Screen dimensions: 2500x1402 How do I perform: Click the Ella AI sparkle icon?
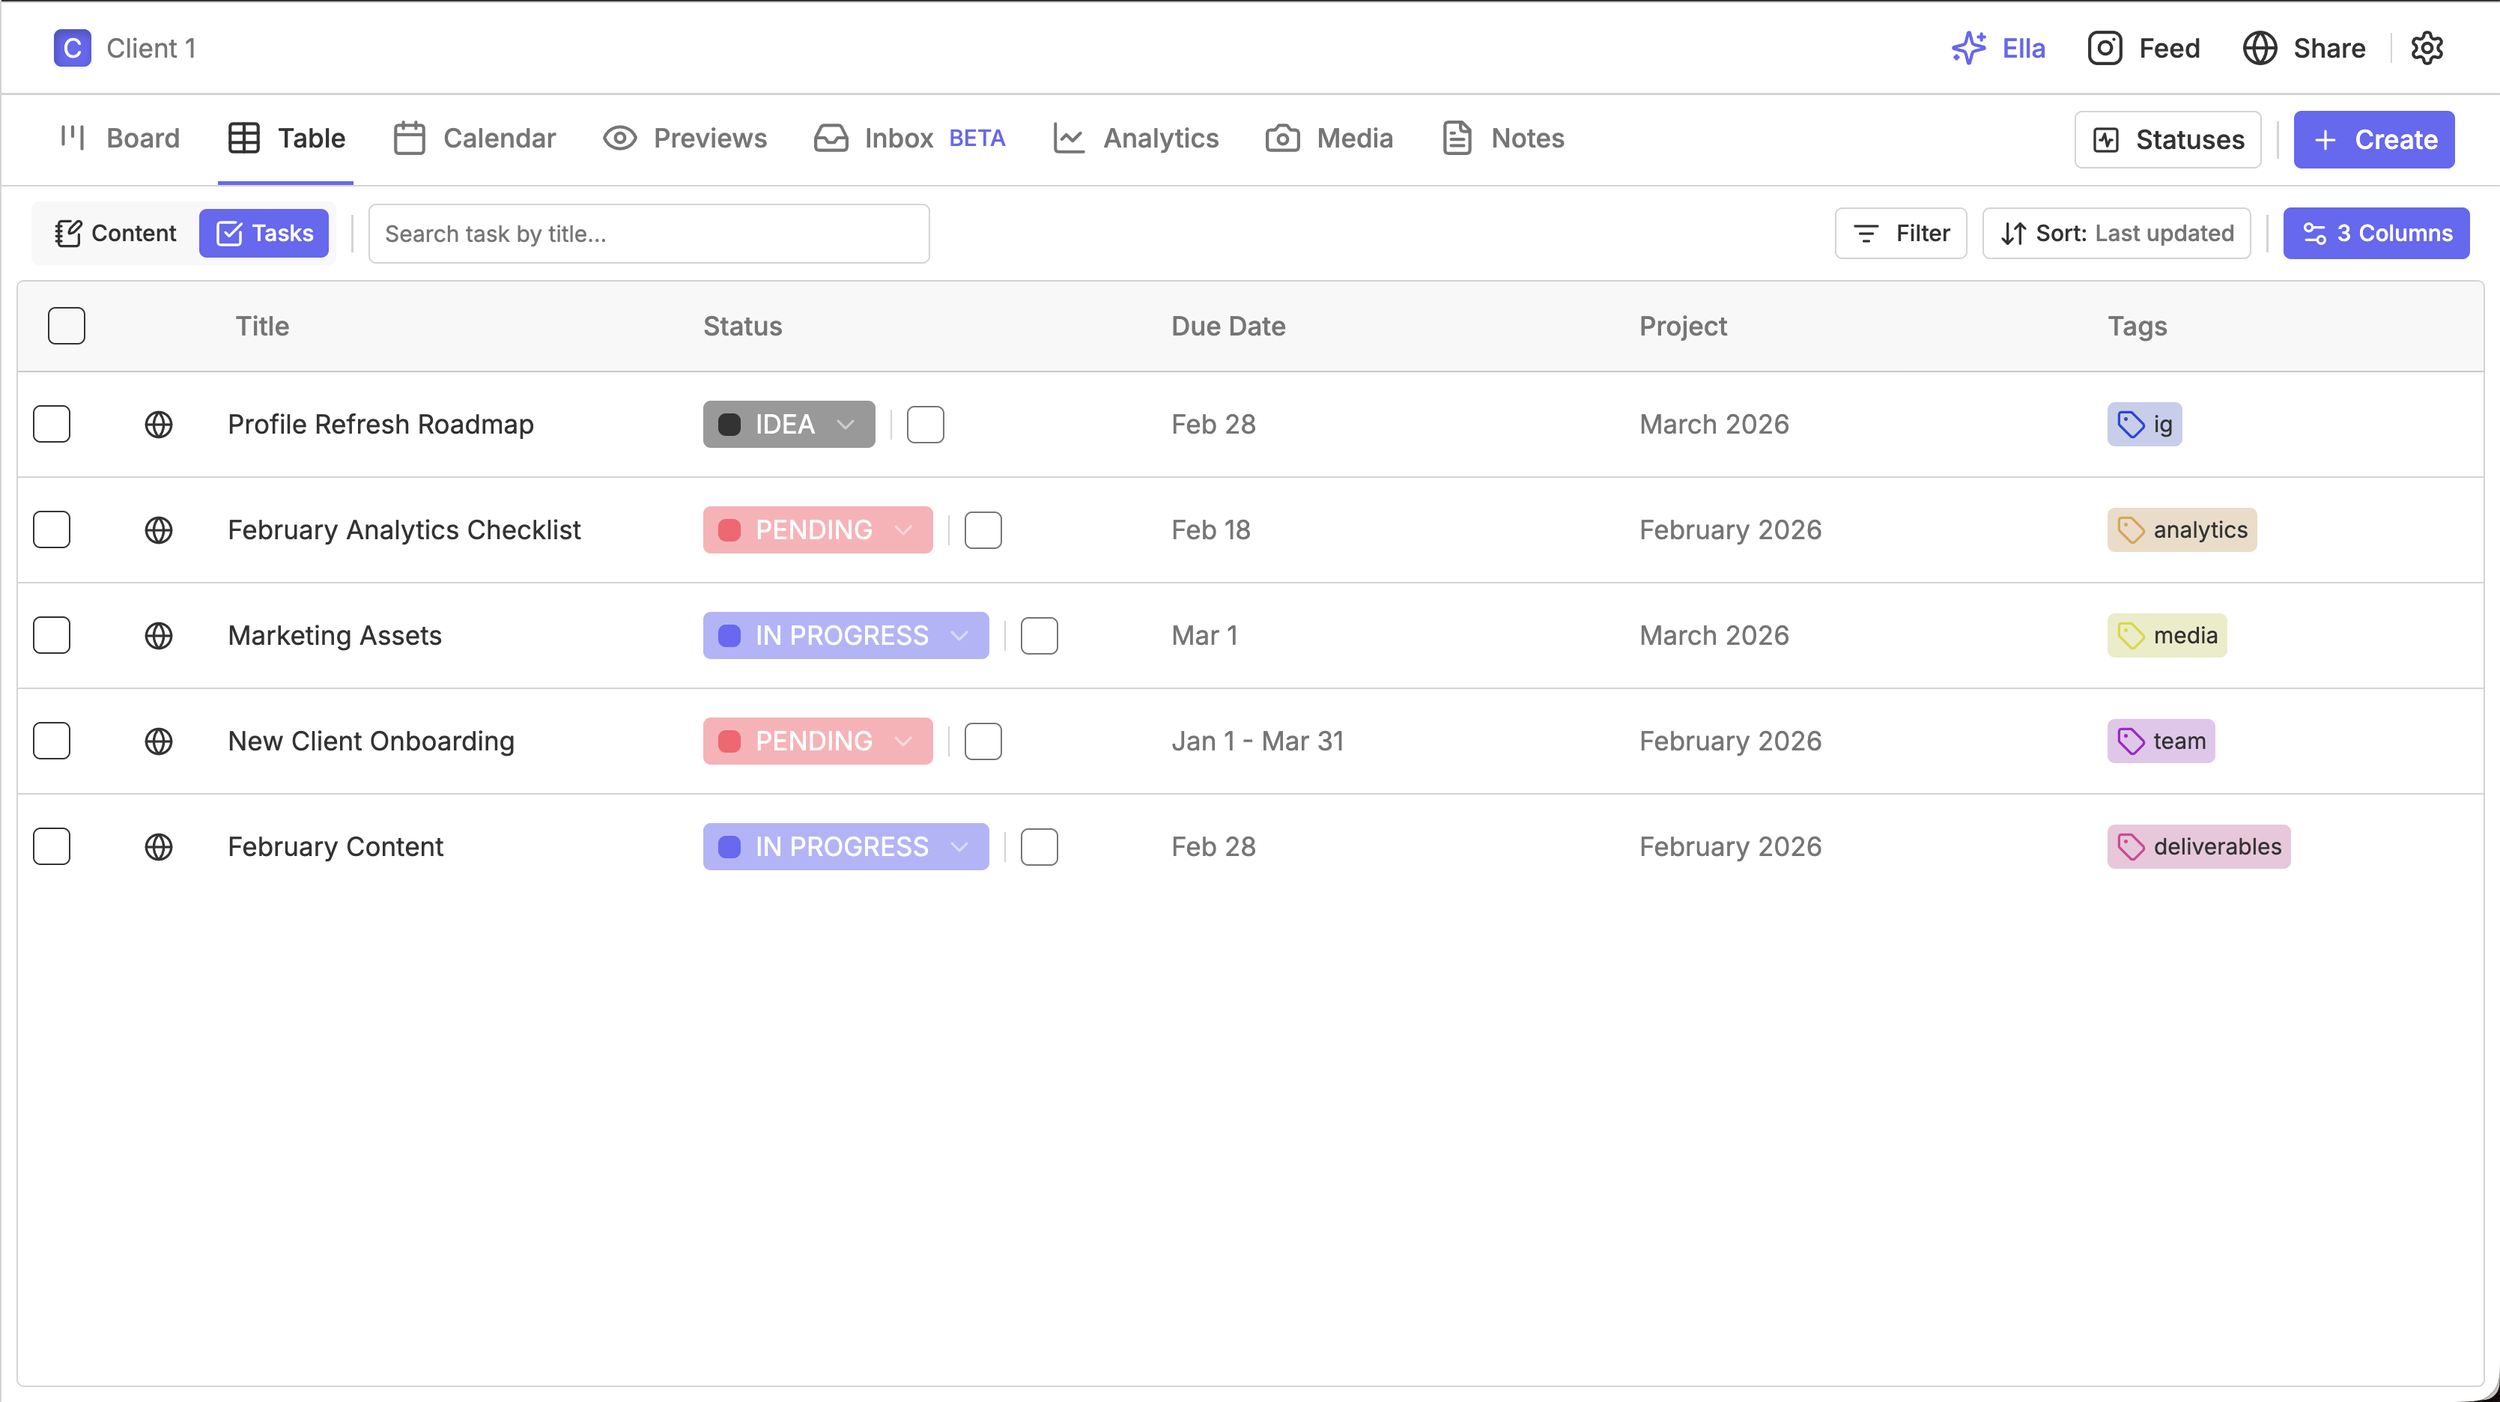point(1968,48)
